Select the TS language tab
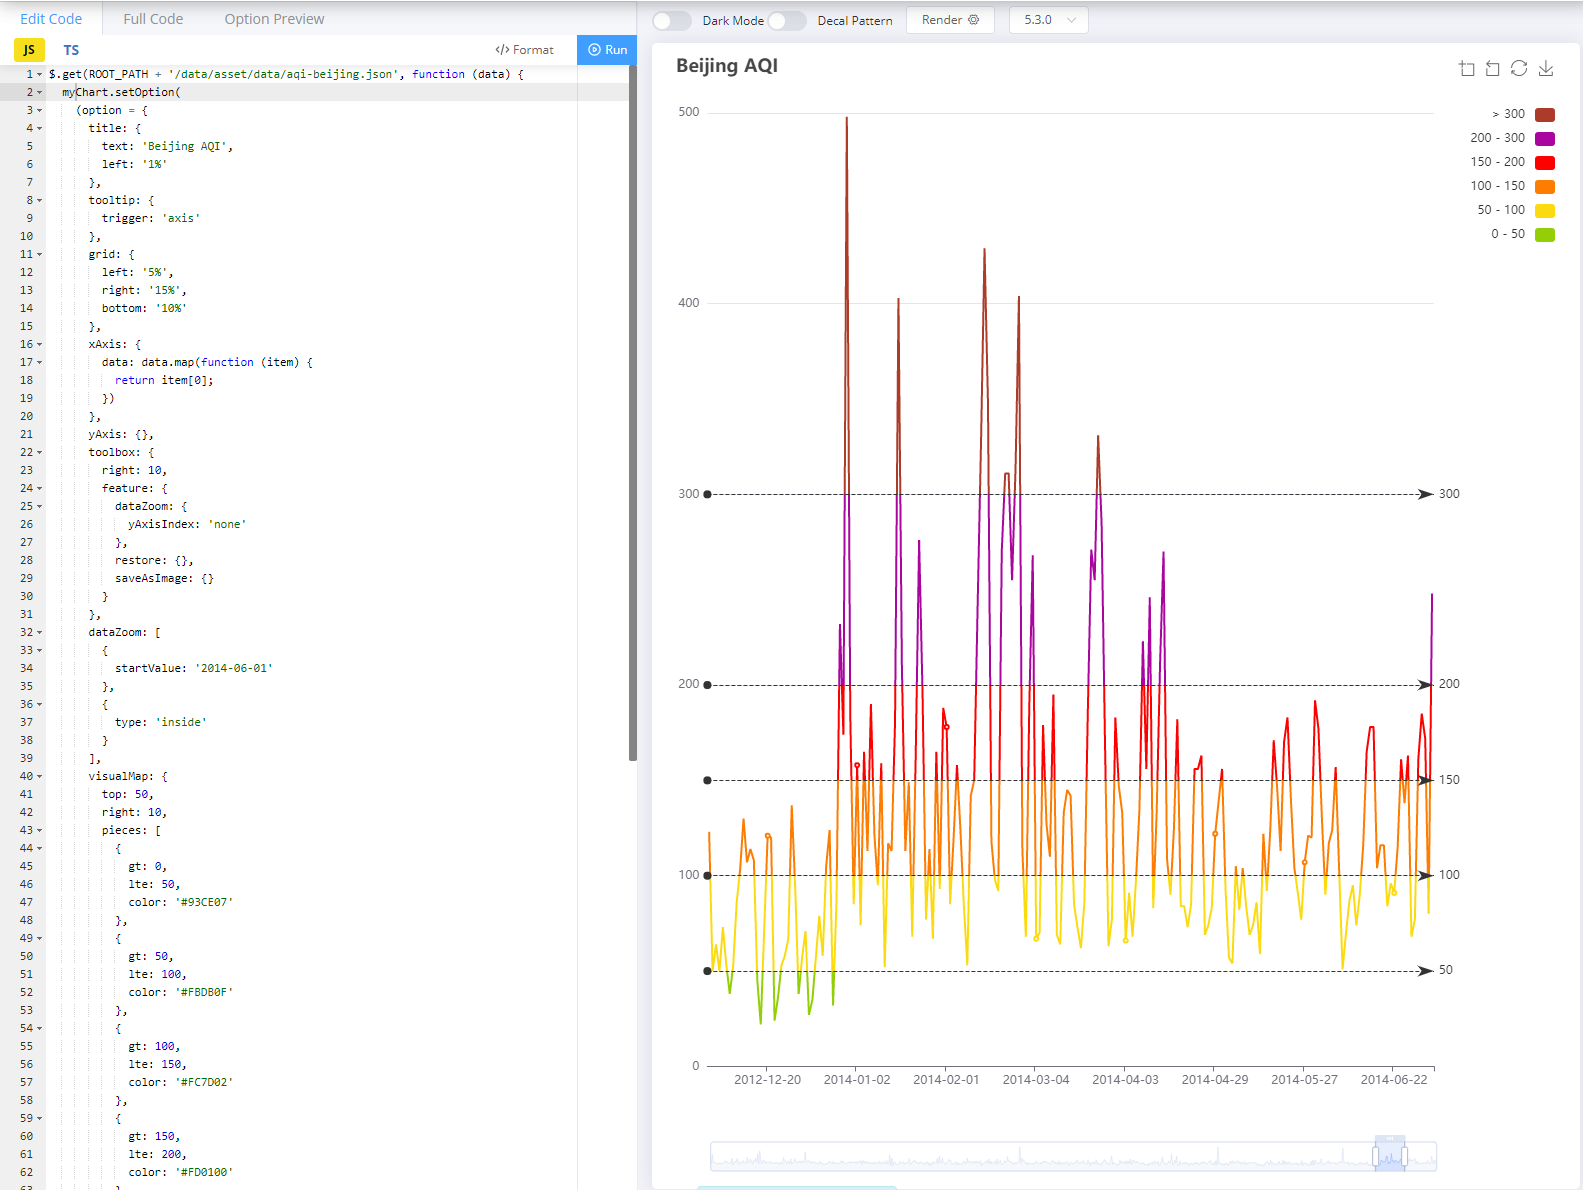This screenshot has width=1583, height=1190. coord(71,50)
